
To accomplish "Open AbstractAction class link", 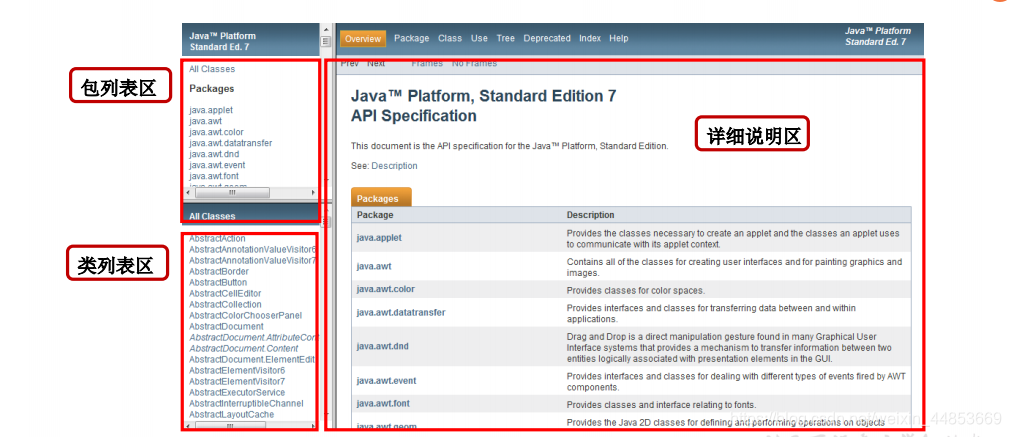I will pyautogui.click(x=217, y=238).
